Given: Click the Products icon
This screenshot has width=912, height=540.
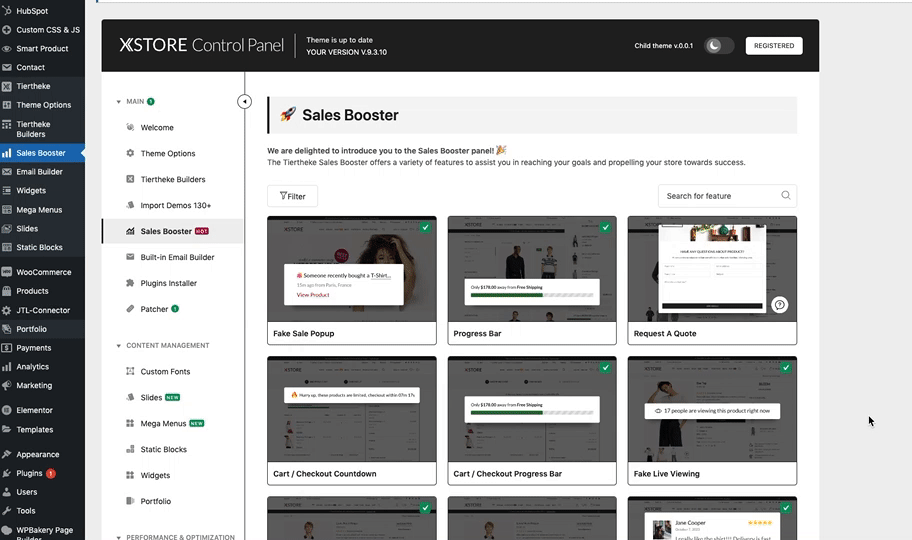Looking at the screenshot, I should (x=7, y=291).
